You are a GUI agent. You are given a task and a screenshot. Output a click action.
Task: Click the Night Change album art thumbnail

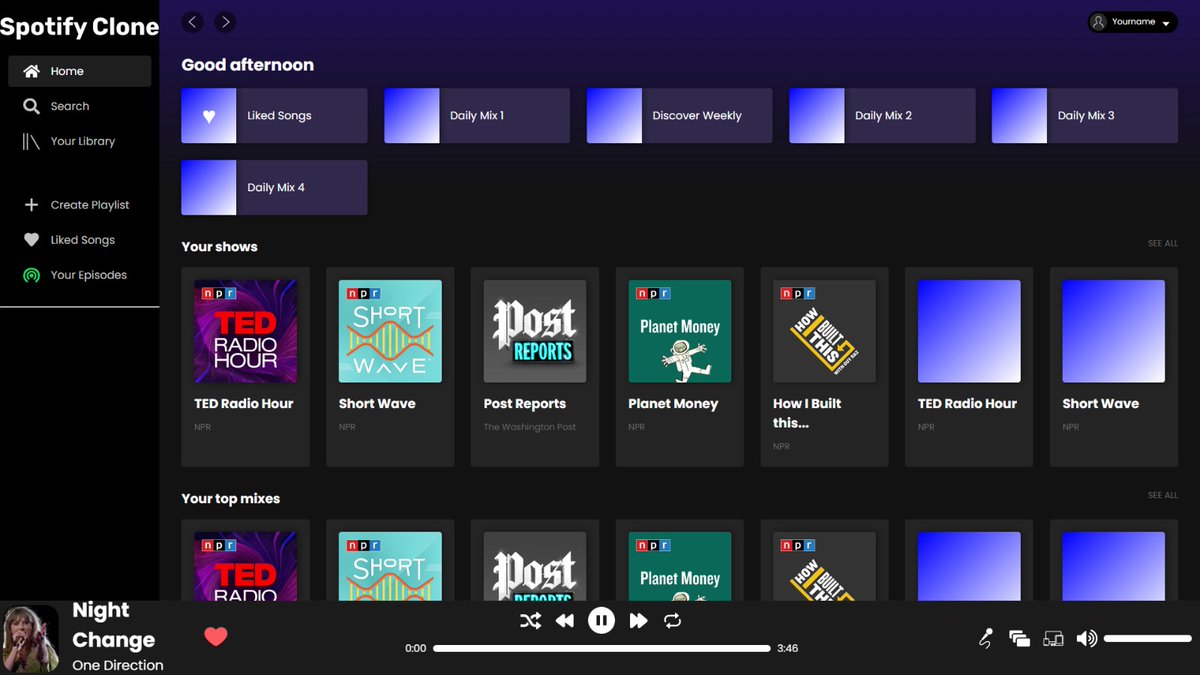[31, 637]
